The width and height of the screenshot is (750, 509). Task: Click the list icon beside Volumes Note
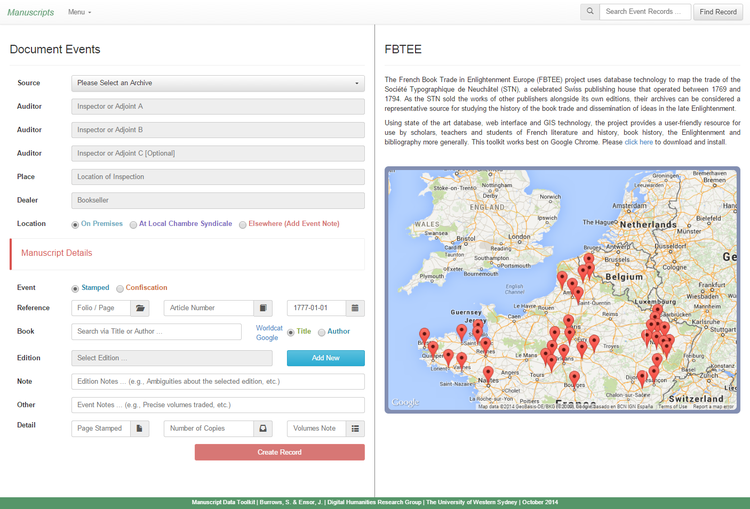pos(355,428)
